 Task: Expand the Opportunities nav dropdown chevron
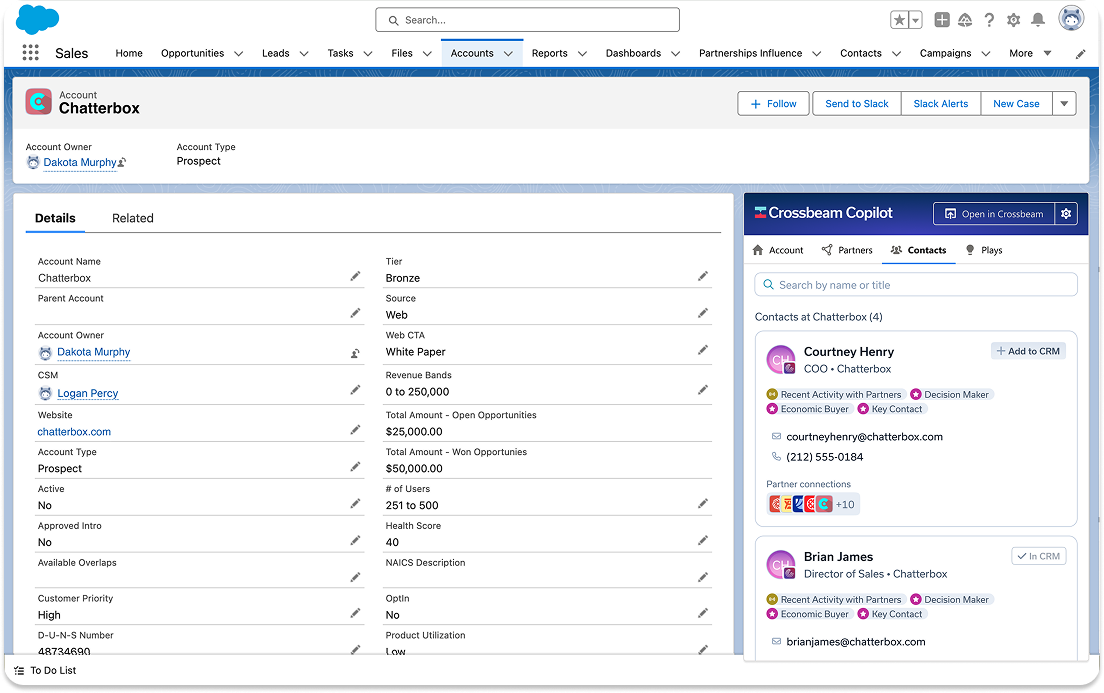click(239, 54)
